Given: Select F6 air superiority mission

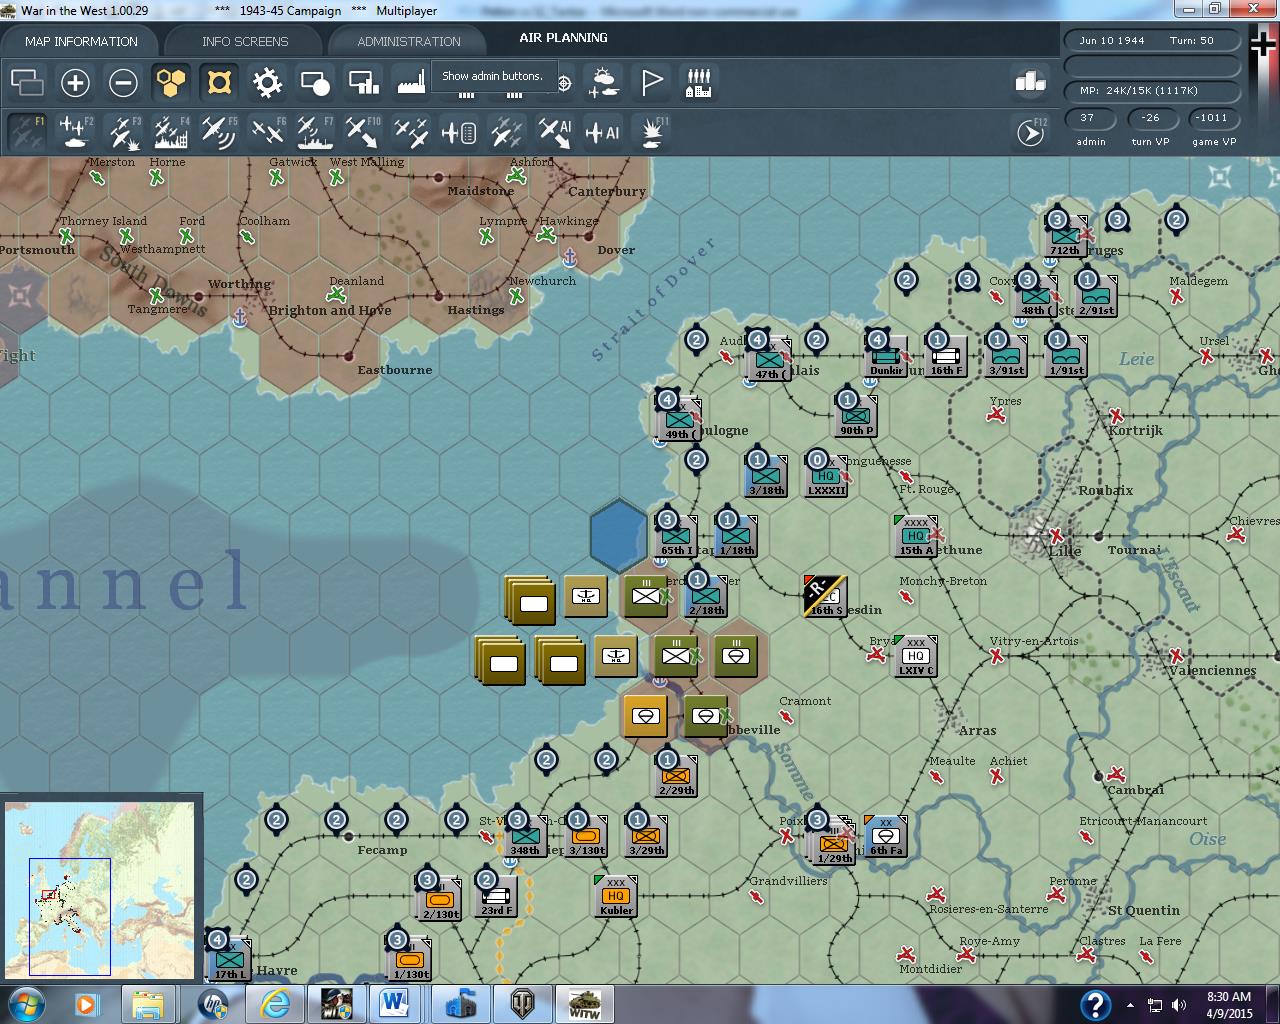Looking at the screenshot, I should click(x=267, y=132).
